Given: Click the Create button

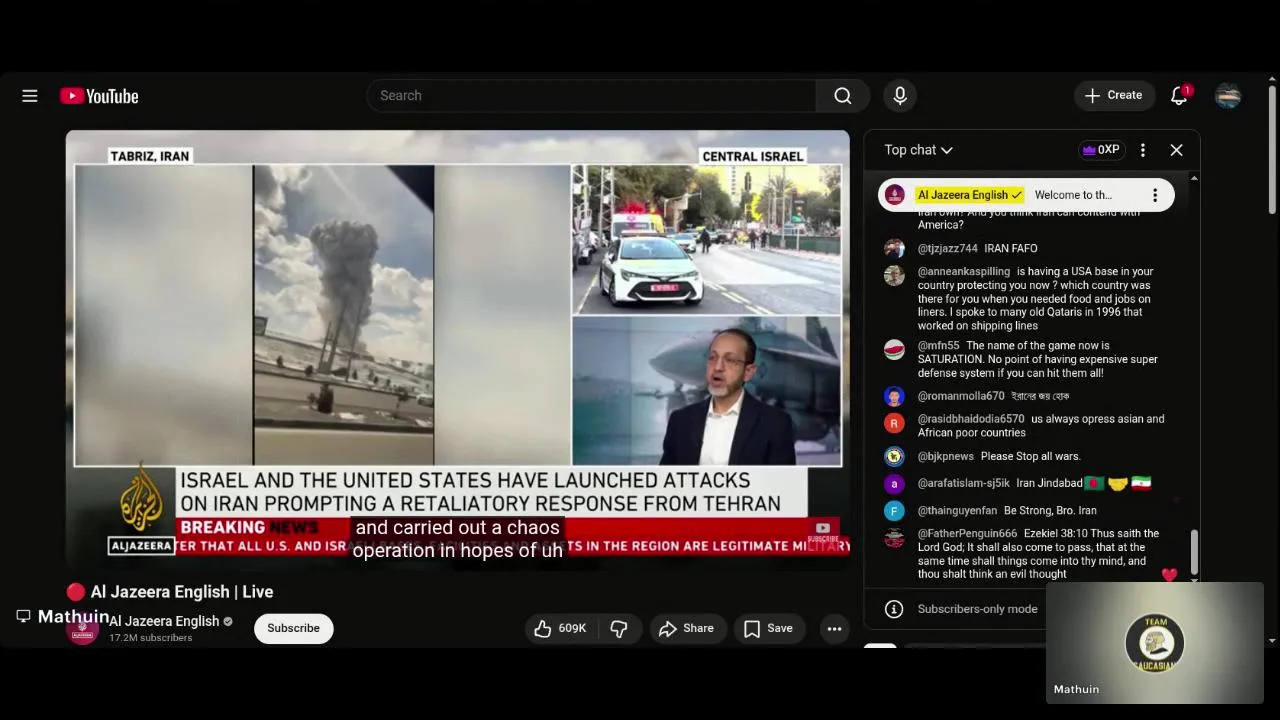Looking at the screenshot, I should (1113, 95).
